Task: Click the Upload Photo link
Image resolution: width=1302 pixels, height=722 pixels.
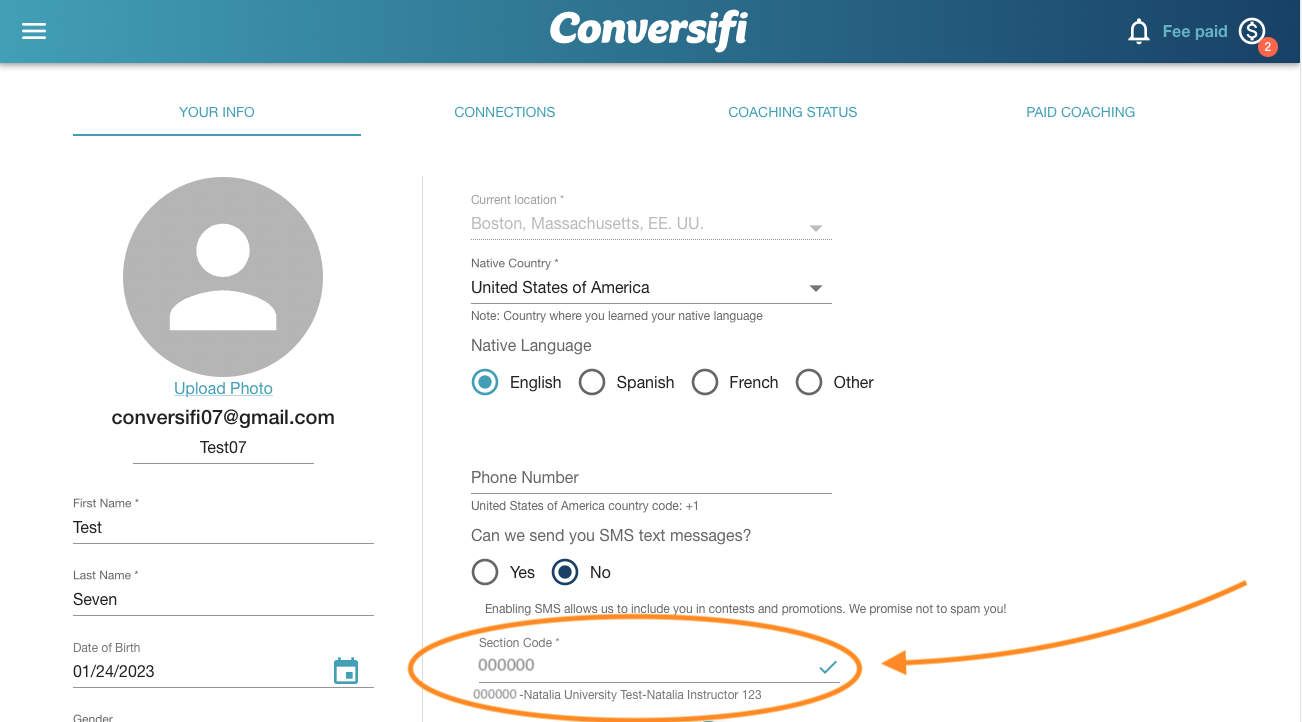Action: (223, 388)
